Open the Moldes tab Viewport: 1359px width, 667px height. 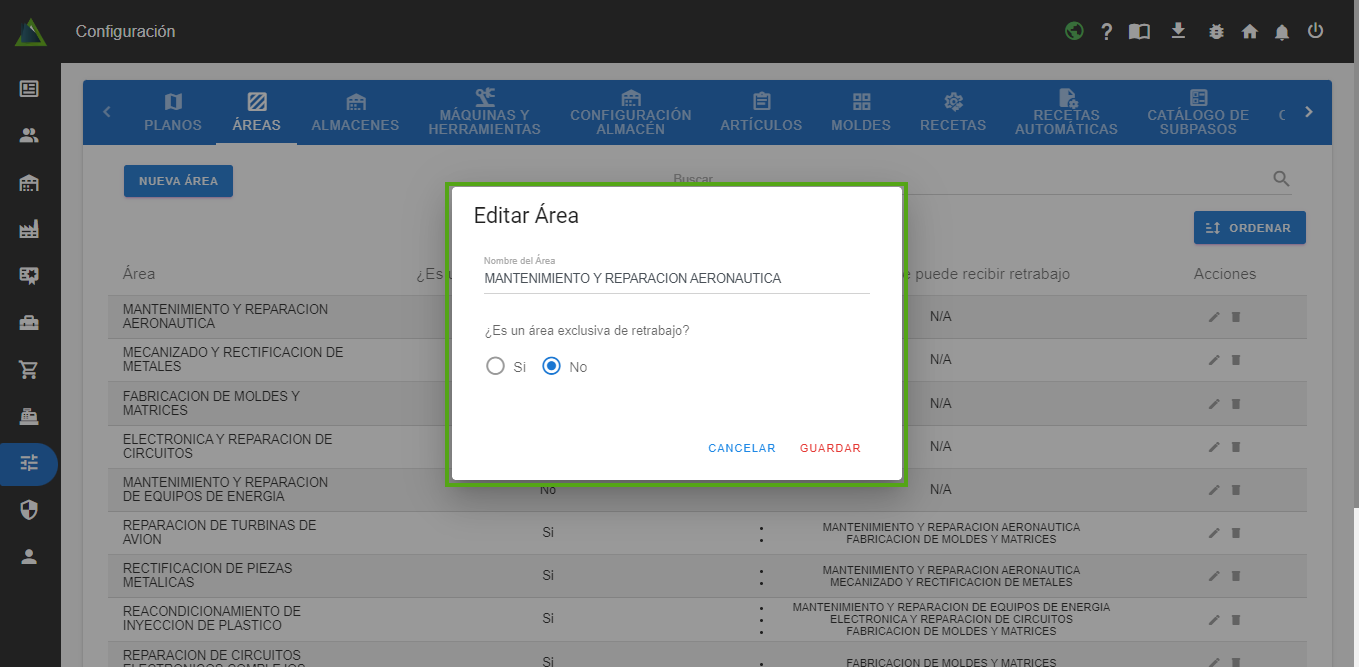tap(861, 113)
